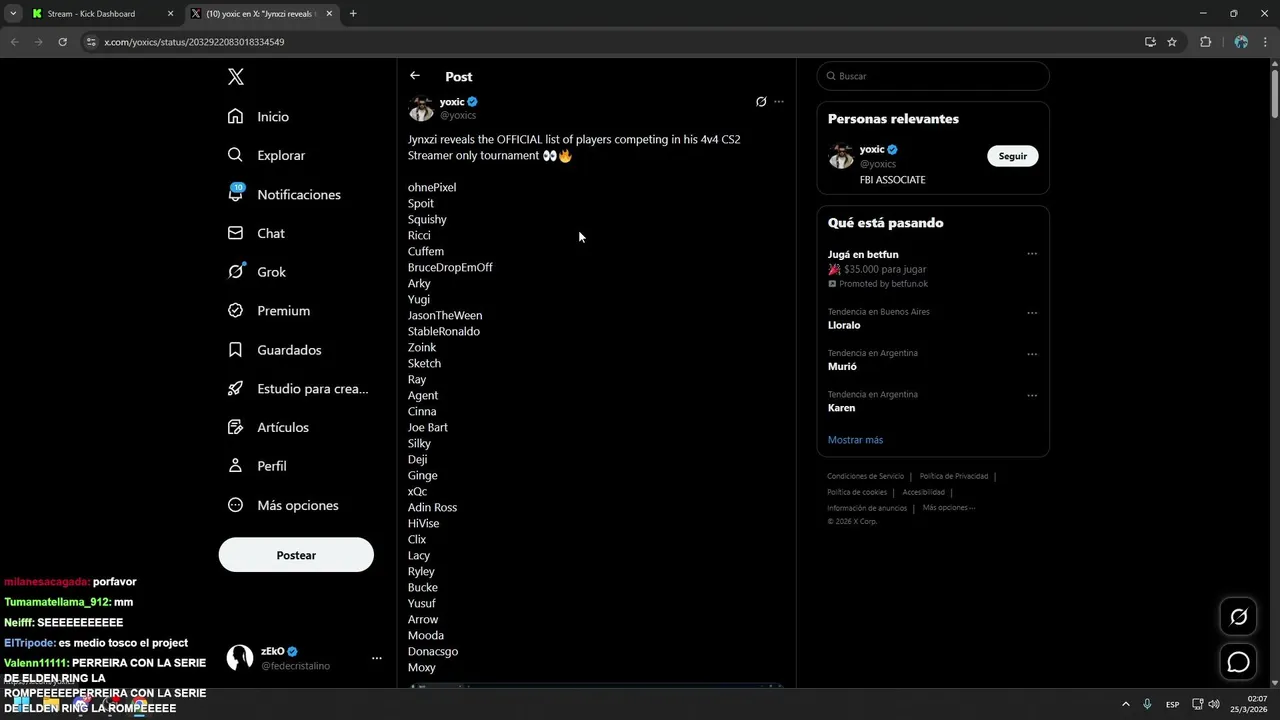Open the browser extensions puzzle icon
Screen dimensions: 1280x720
click(x=1205, y=42)
